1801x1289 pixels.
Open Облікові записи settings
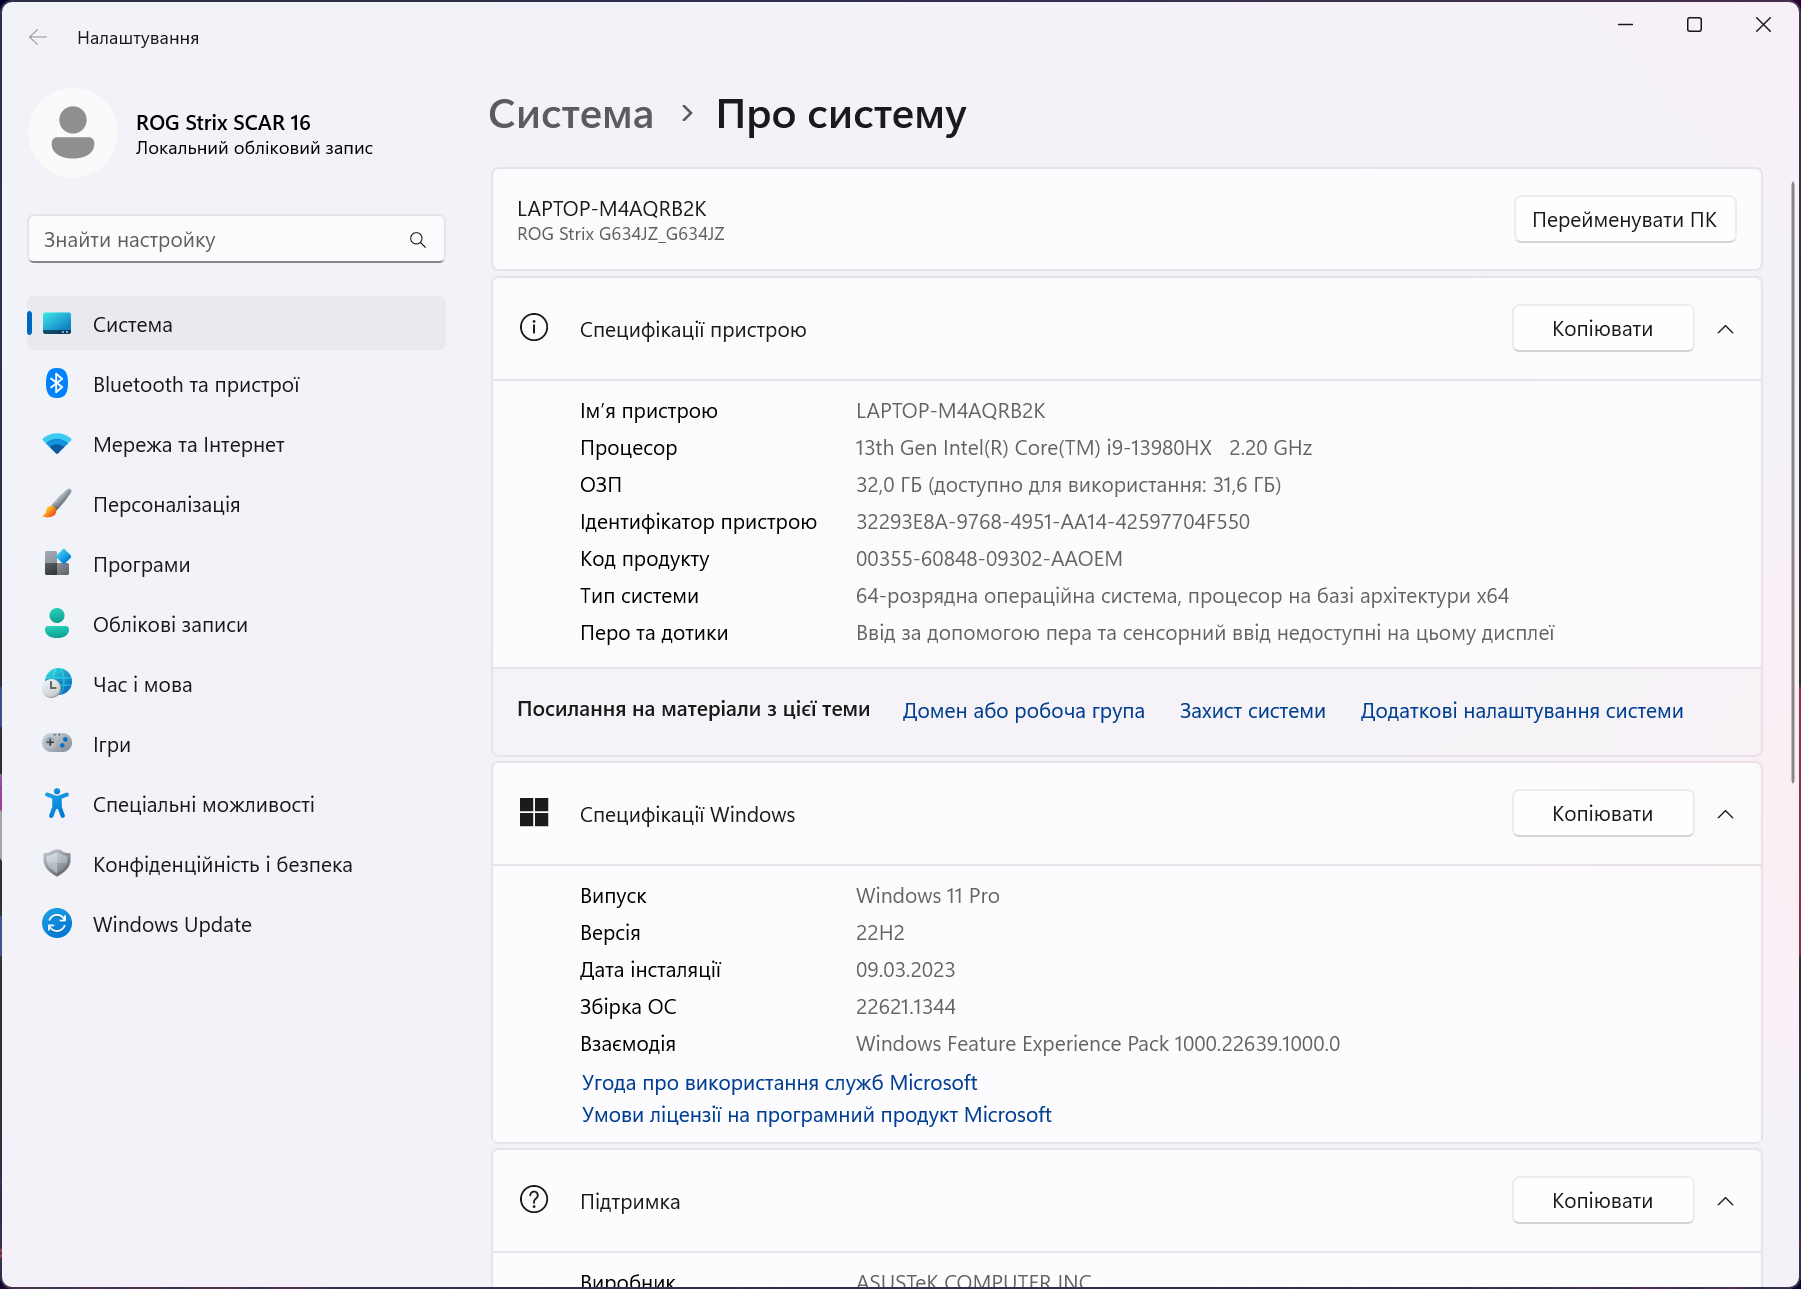coord(236,624)
